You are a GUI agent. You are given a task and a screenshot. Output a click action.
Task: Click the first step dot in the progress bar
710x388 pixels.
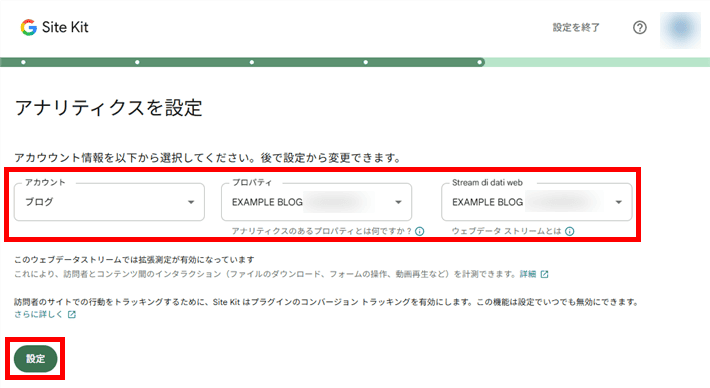(x=23, y=62)
